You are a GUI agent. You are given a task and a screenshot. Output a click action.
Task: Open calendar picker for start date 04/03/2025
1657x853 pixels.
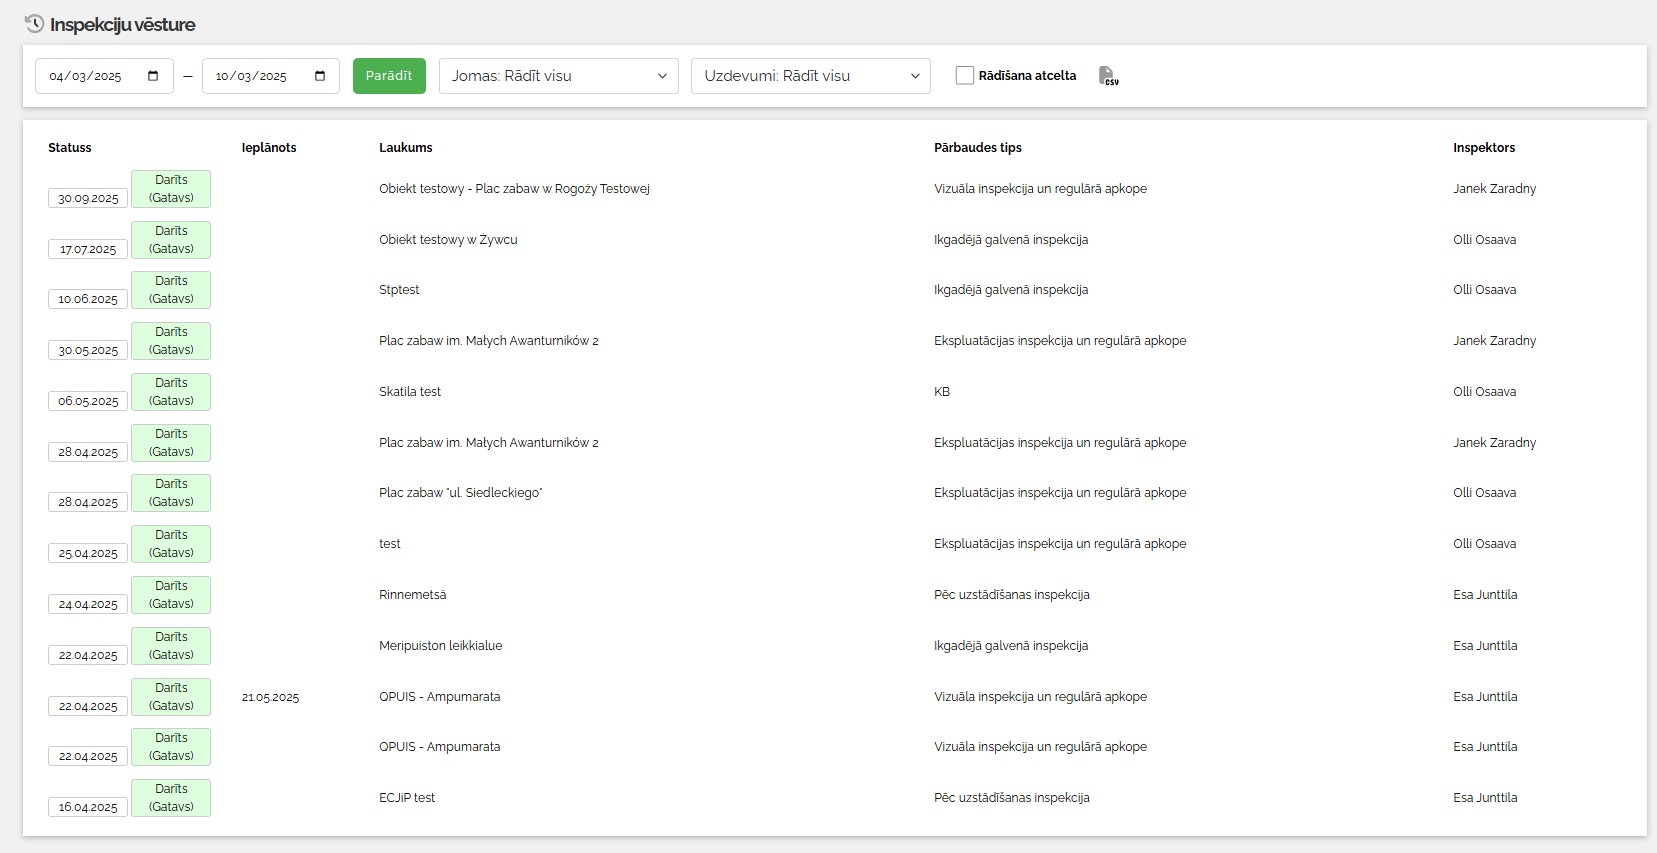(153, 76)
